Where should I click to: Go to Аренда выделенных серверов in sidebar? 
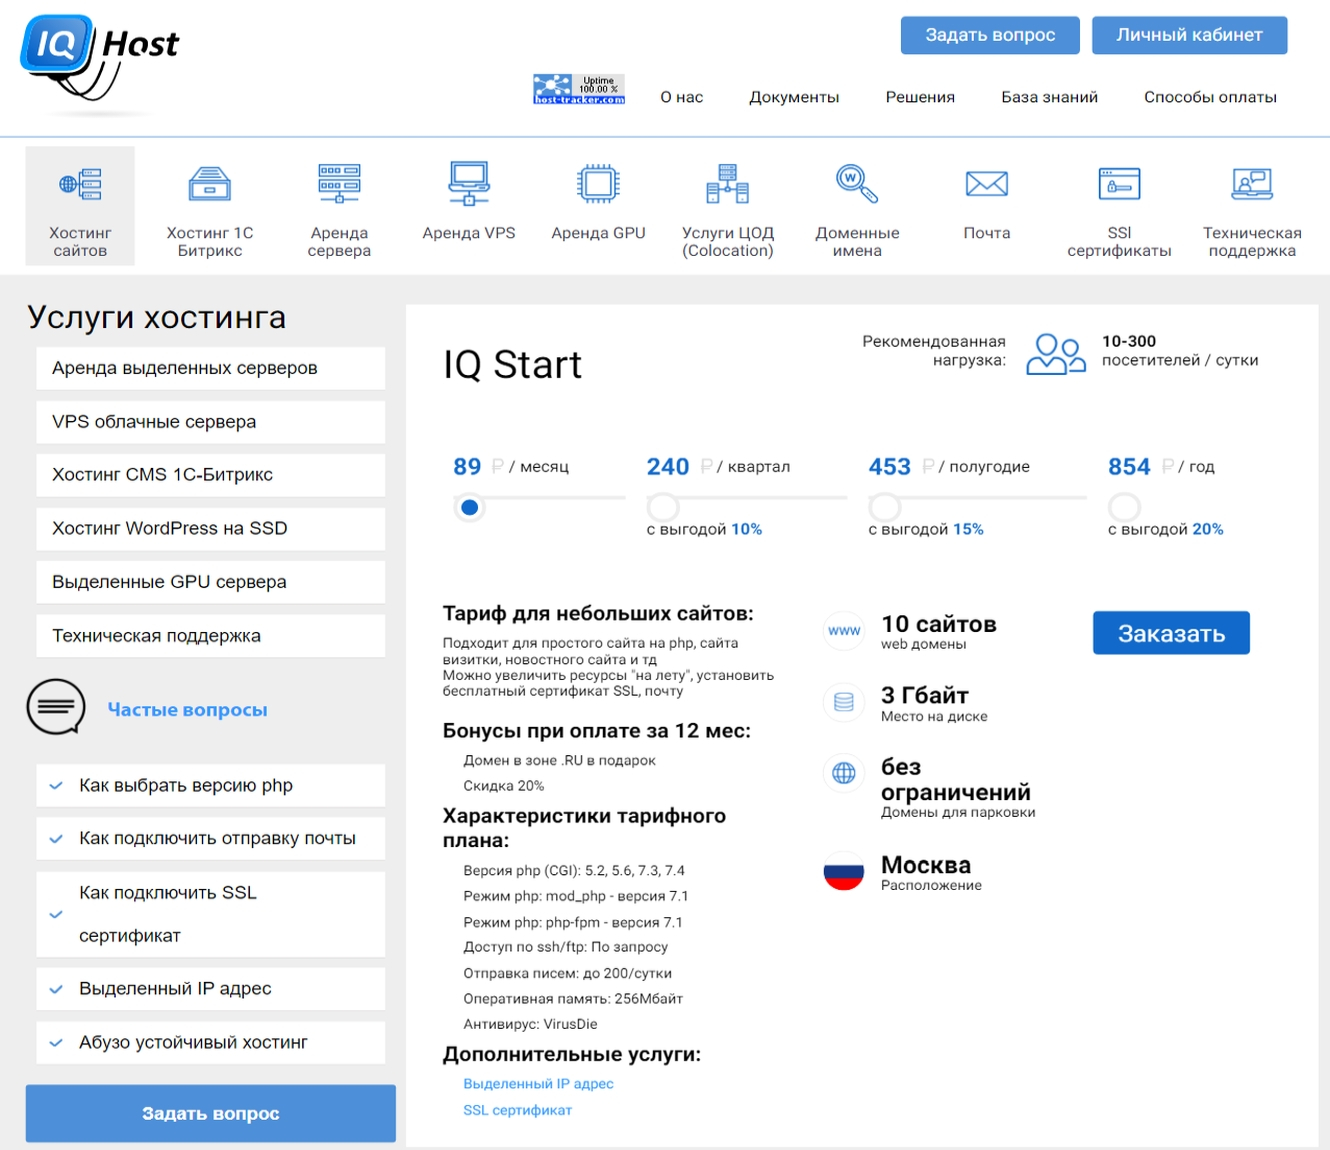pyautogui.click(x=211, y=368)
